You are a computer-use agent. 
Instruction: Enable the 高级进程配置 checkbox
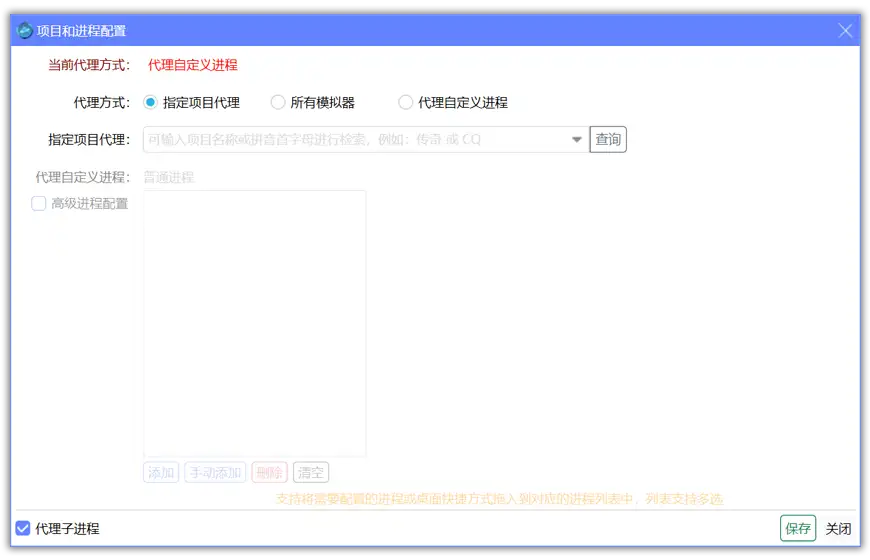pyautogui.click(x=38, y=204)
